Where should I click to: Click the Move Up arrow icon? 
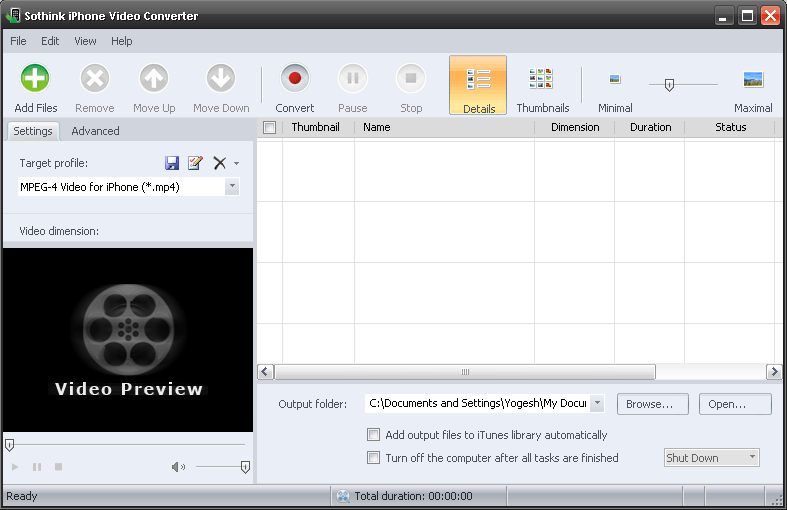coord(154,78)
